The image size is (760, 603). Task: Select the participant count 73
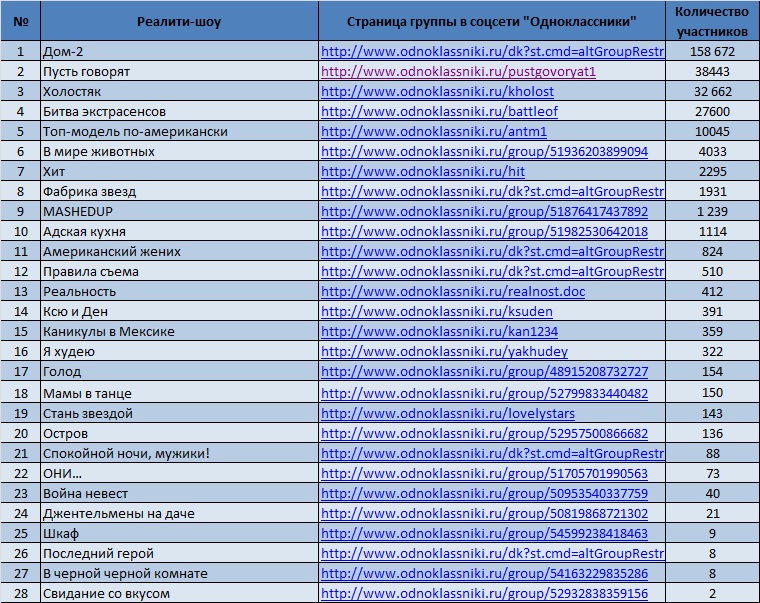712,474
